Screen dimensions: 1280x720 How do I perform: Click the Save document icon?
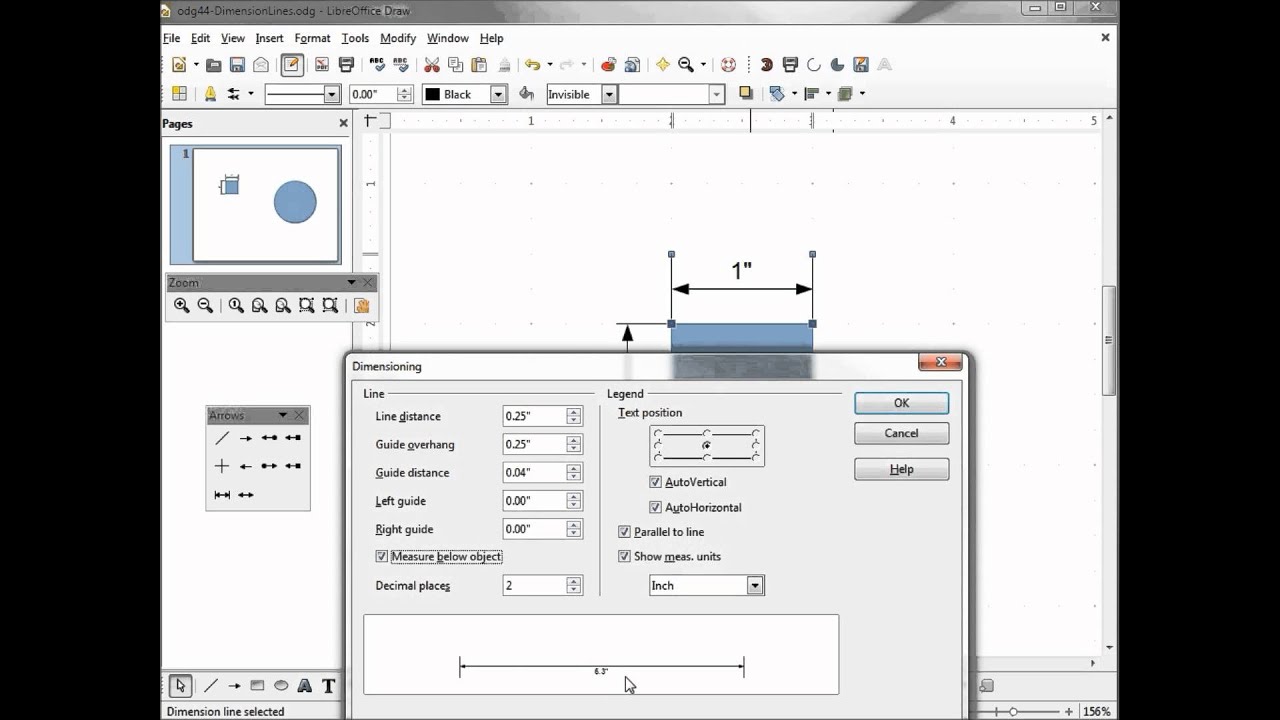click(237, 65)
